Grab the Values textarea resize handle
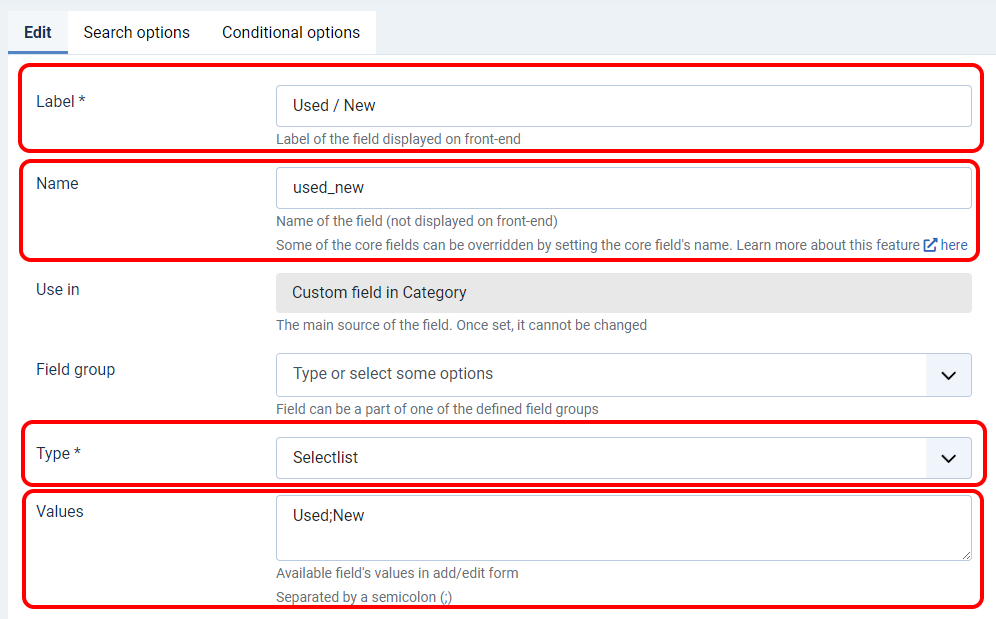Viewport: 996px width, 619px height. click(x=966, y=555)
